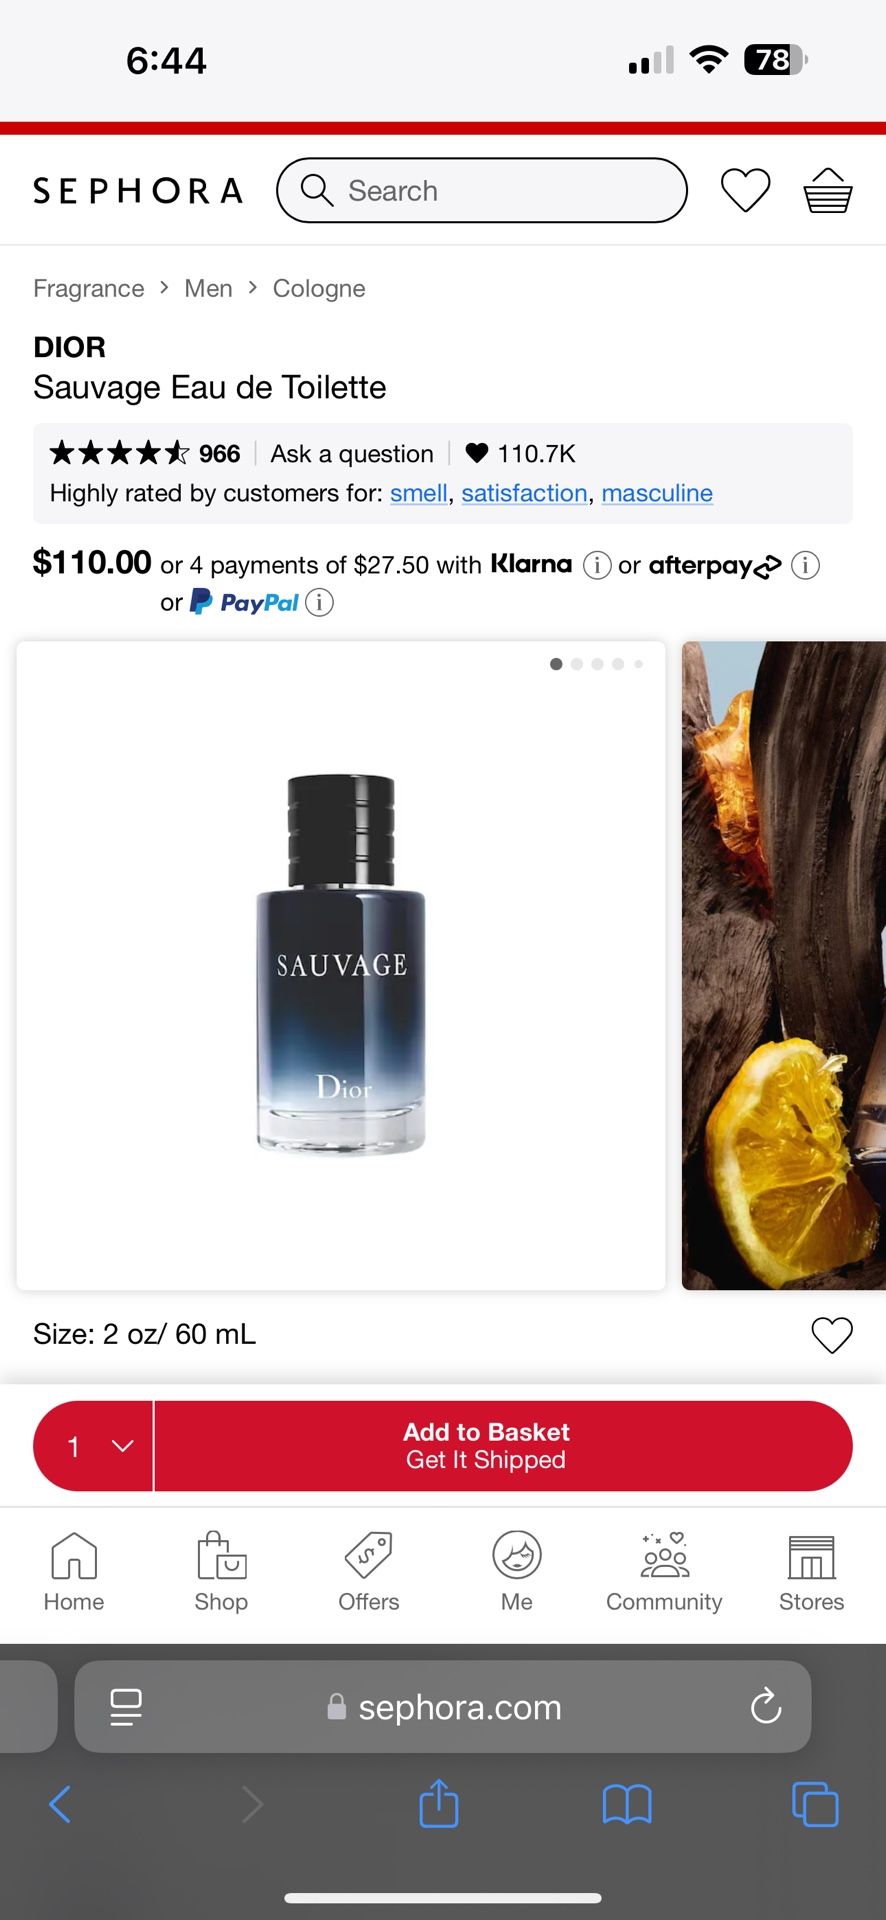886x1920 pixels.
Task: Open the Offers tab
Action: pyautogui.click(x=368, y=1572)
